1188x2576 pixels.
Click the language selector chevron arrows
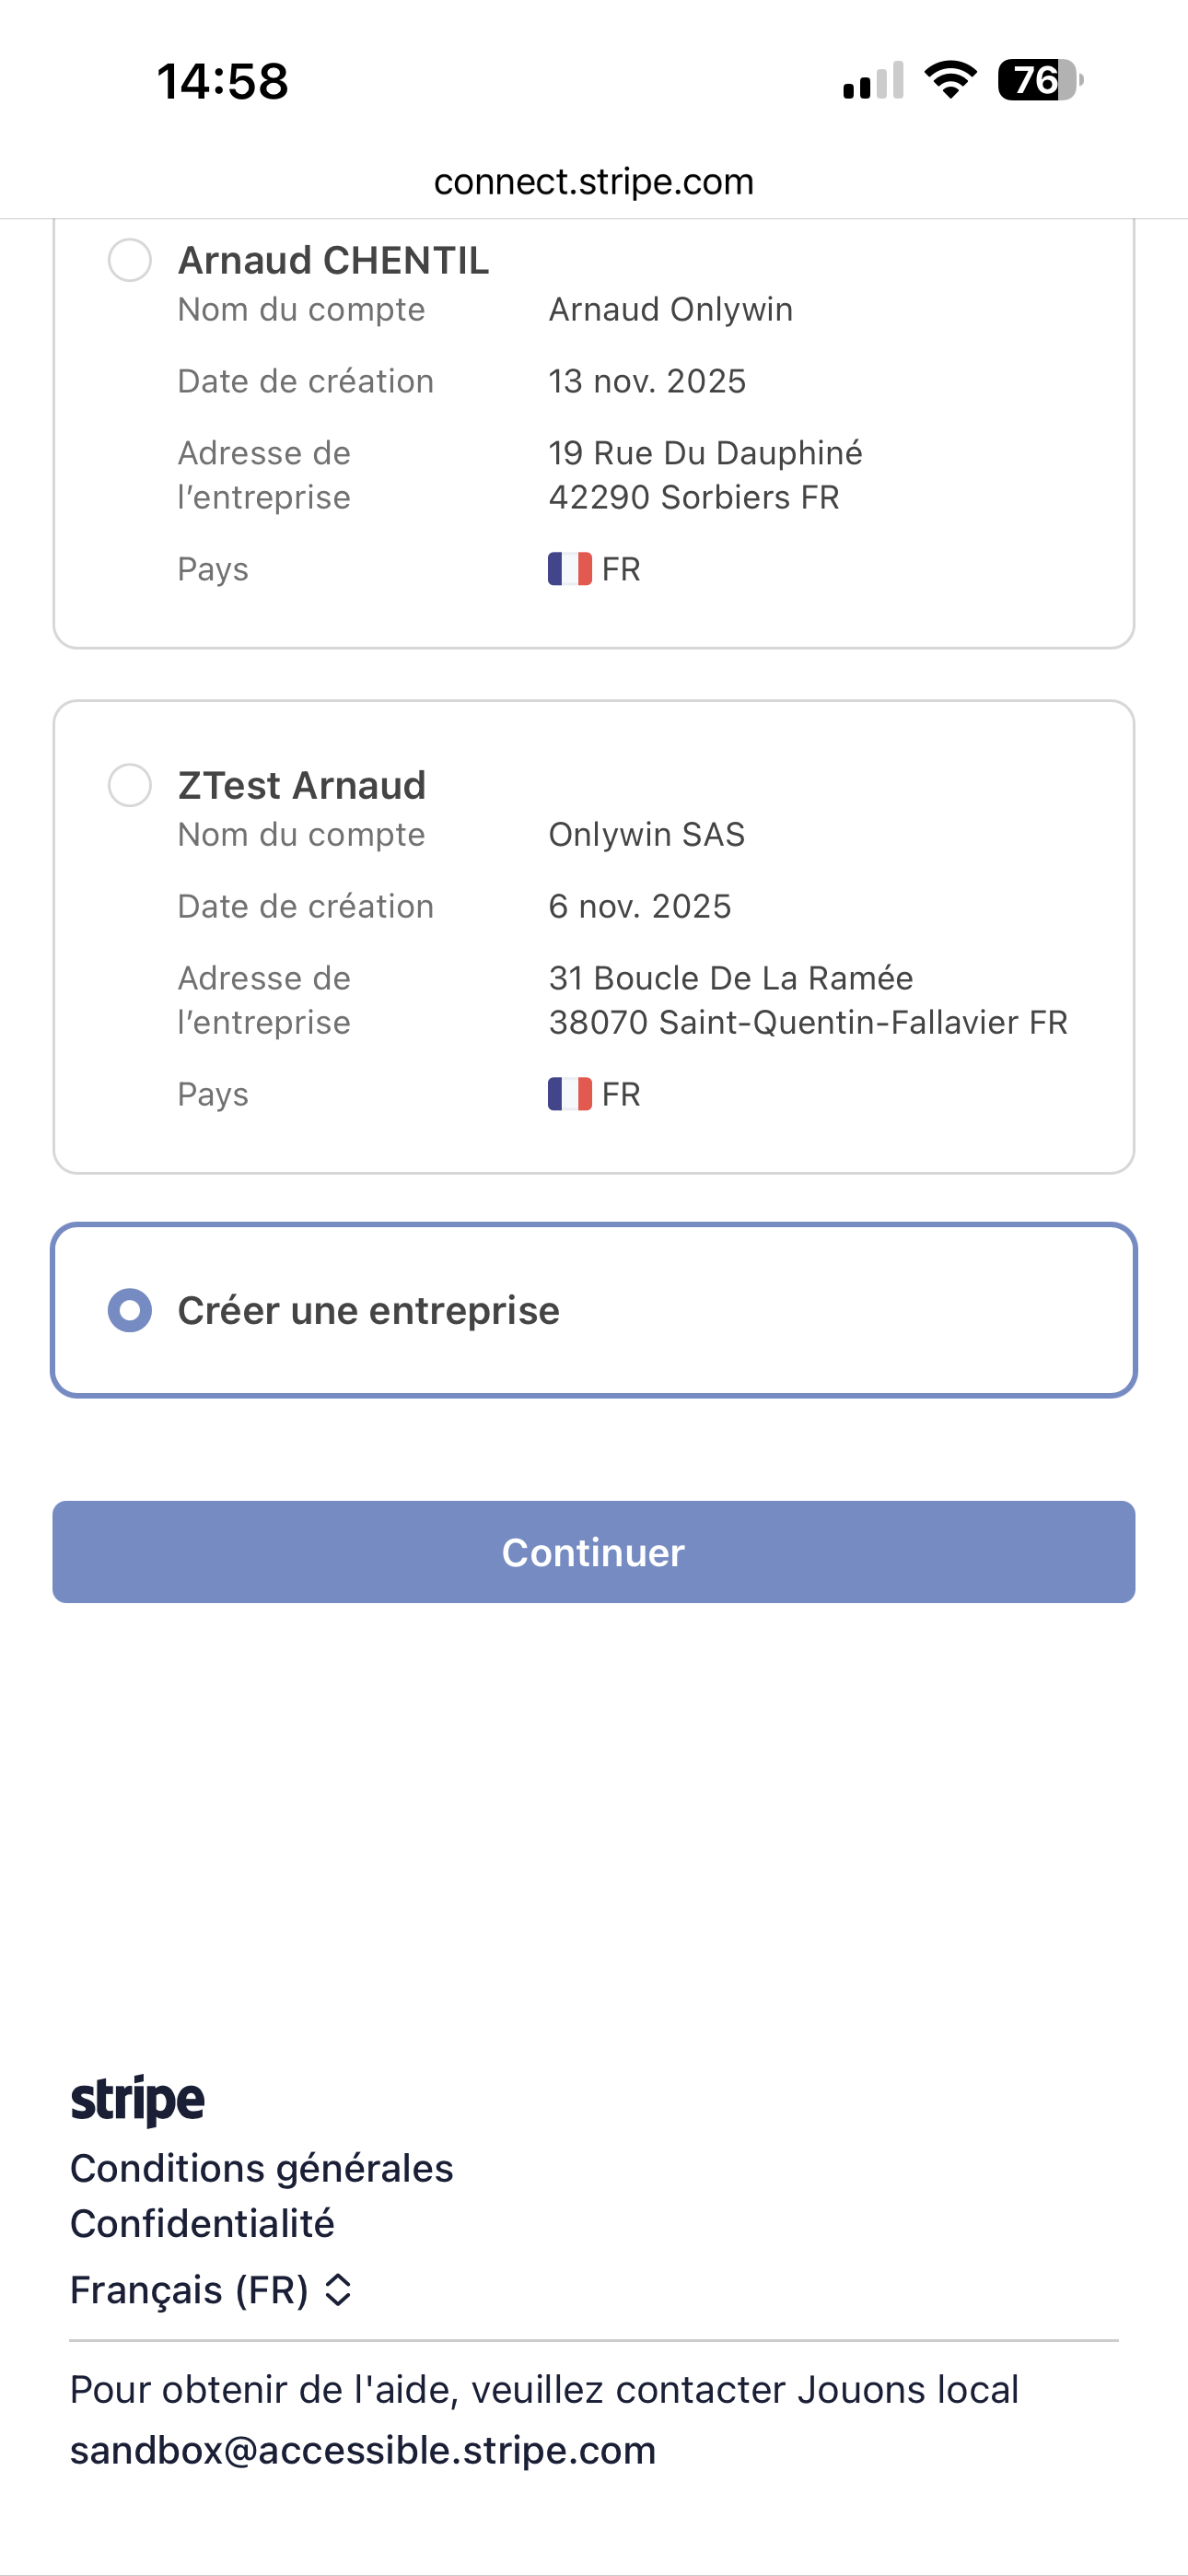coord(338,2290)
